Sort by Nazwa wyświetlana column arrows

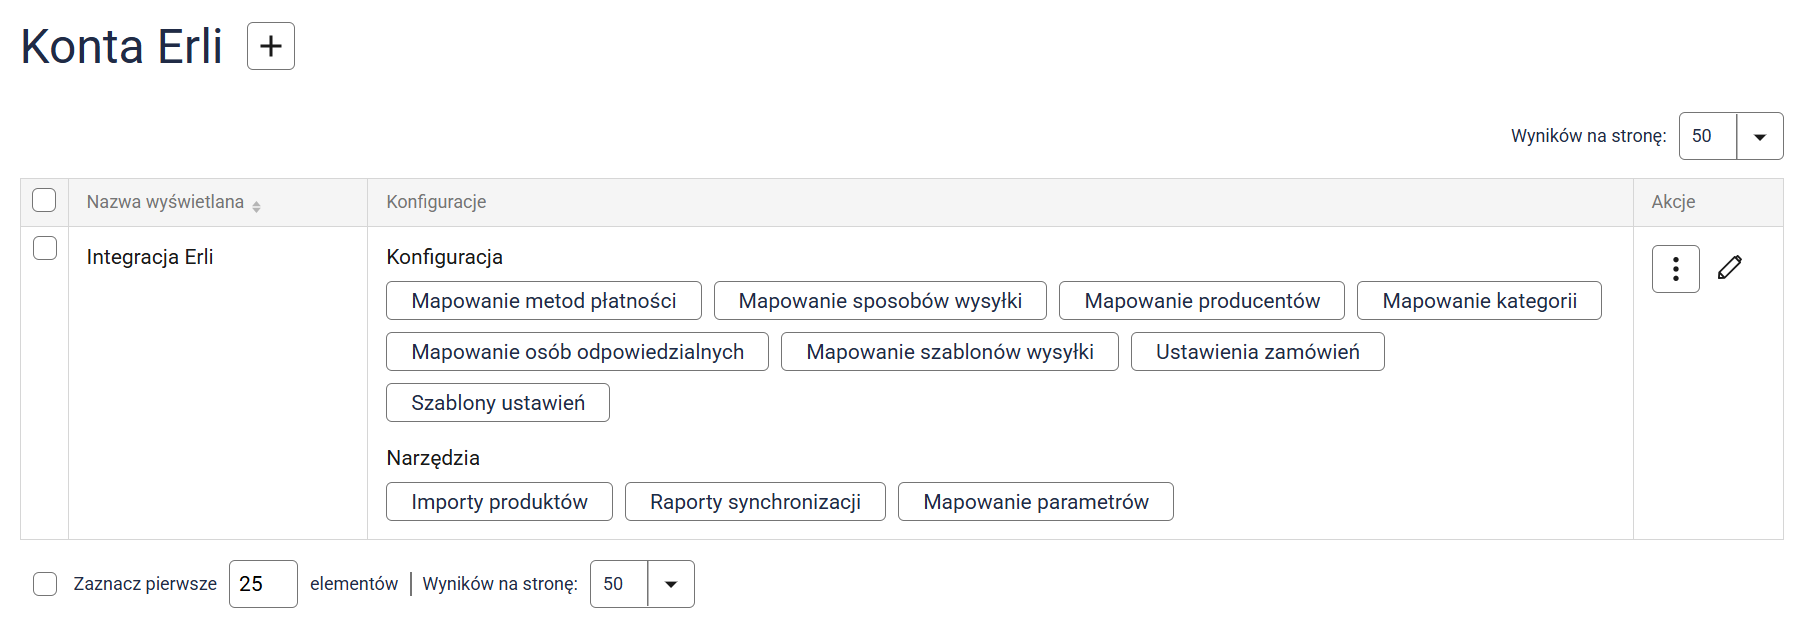coord(257,206)
